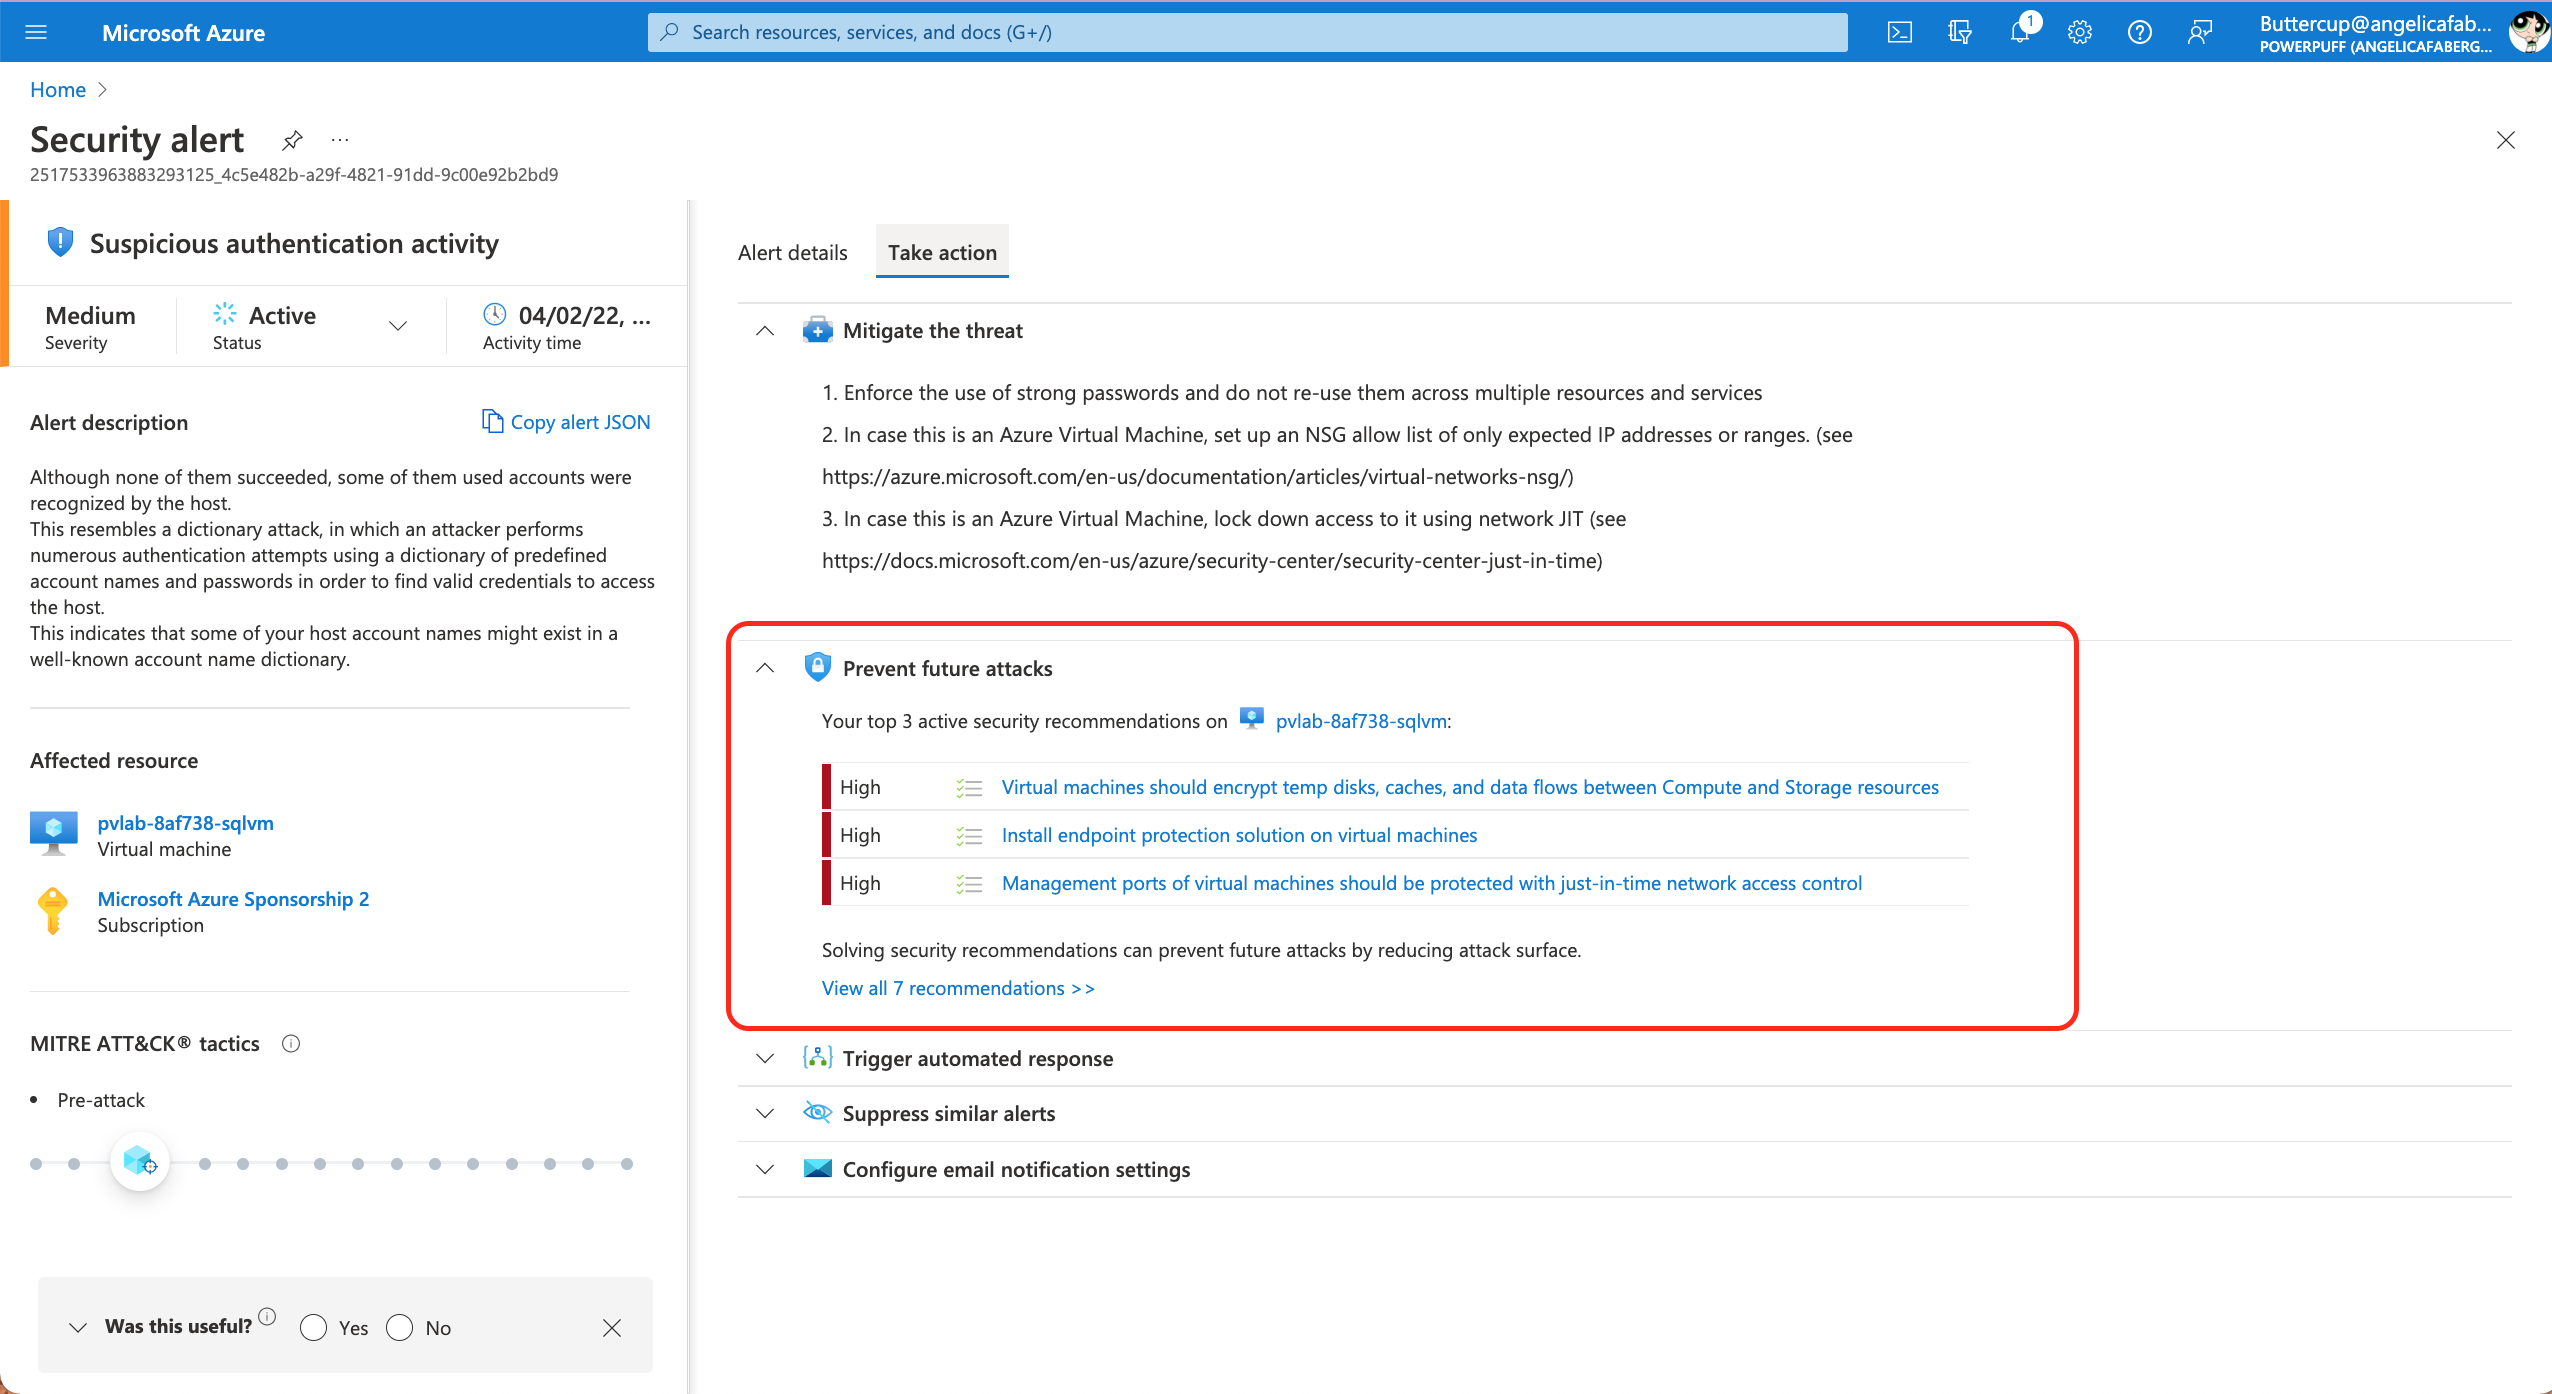This screenshot has height=1394, width=2552.
Task: Switch to the Alert details tab
Action: (792, 253)
